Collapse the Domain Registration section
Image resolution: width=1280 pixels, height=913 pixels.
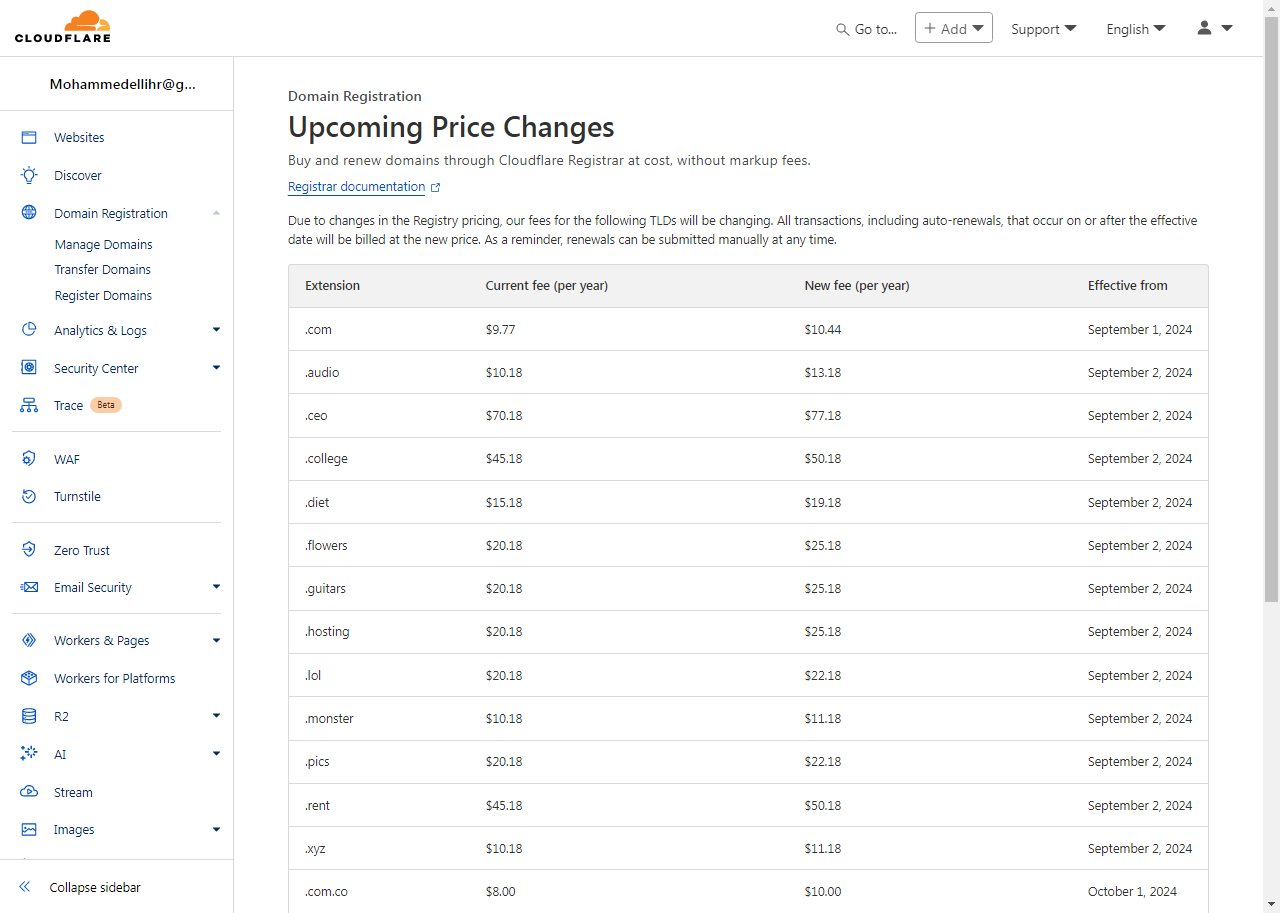pyautogui.click(x=216, y=214)
